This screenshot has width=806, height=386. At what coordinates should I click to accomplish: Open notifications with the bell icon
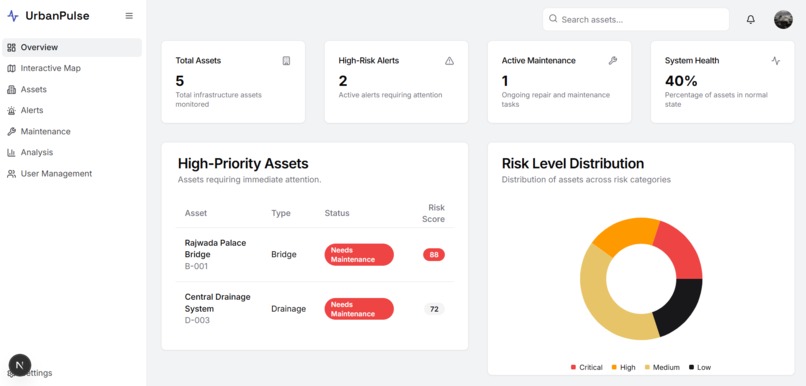tap(750, 20)
